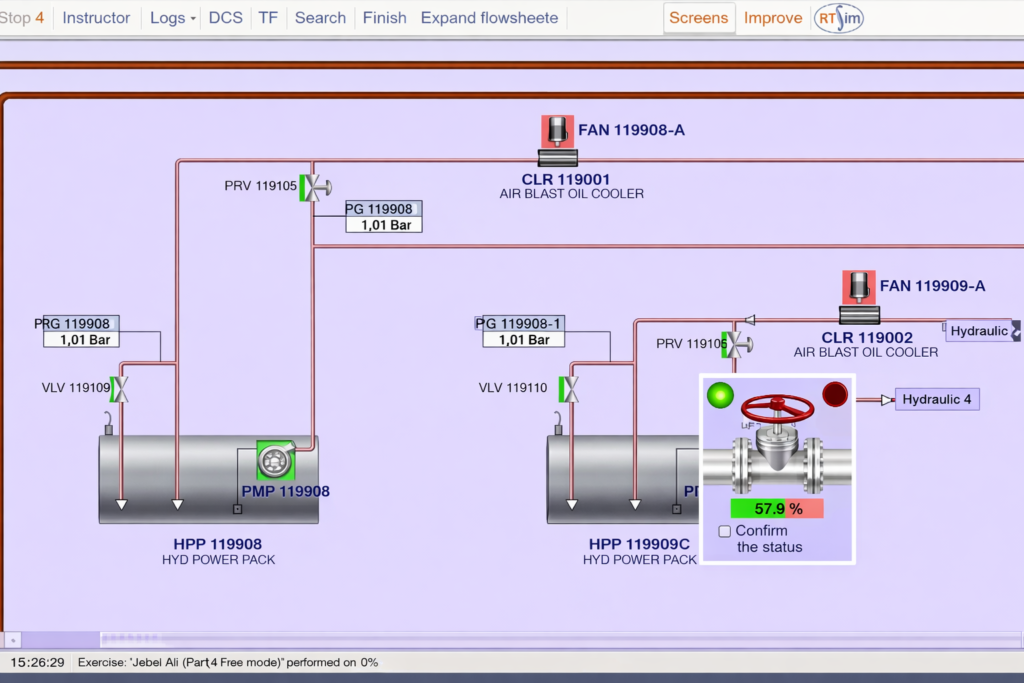Click the VLV 119109 valve symbol

click(119, 389)
